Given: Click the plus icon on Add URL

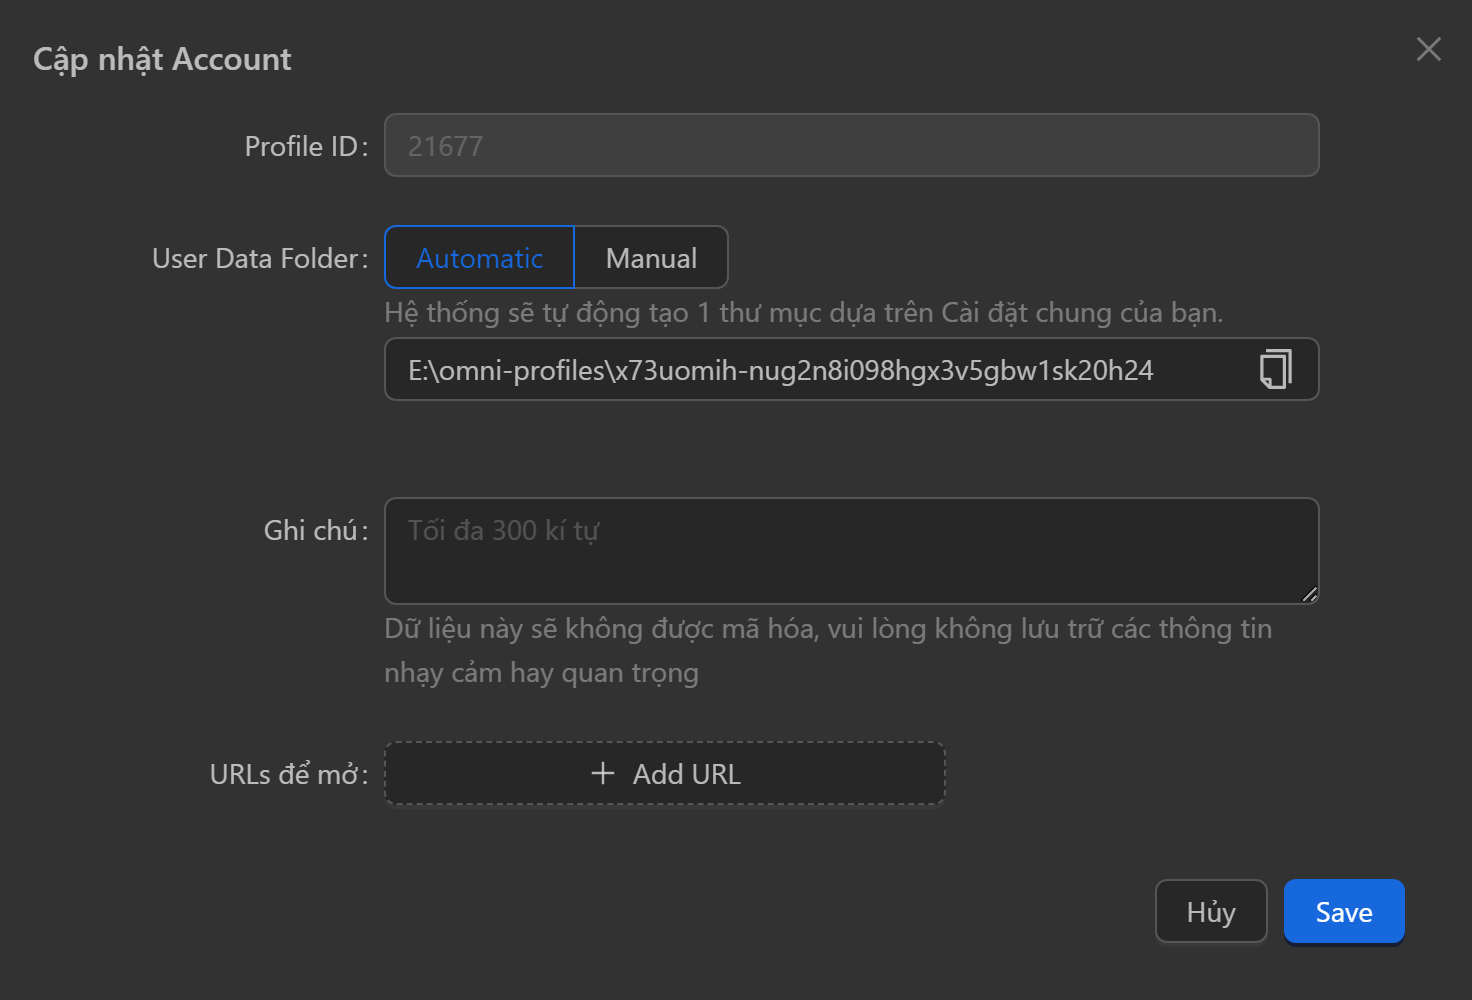Looking at the screenshot, I should tap(602, 773).
